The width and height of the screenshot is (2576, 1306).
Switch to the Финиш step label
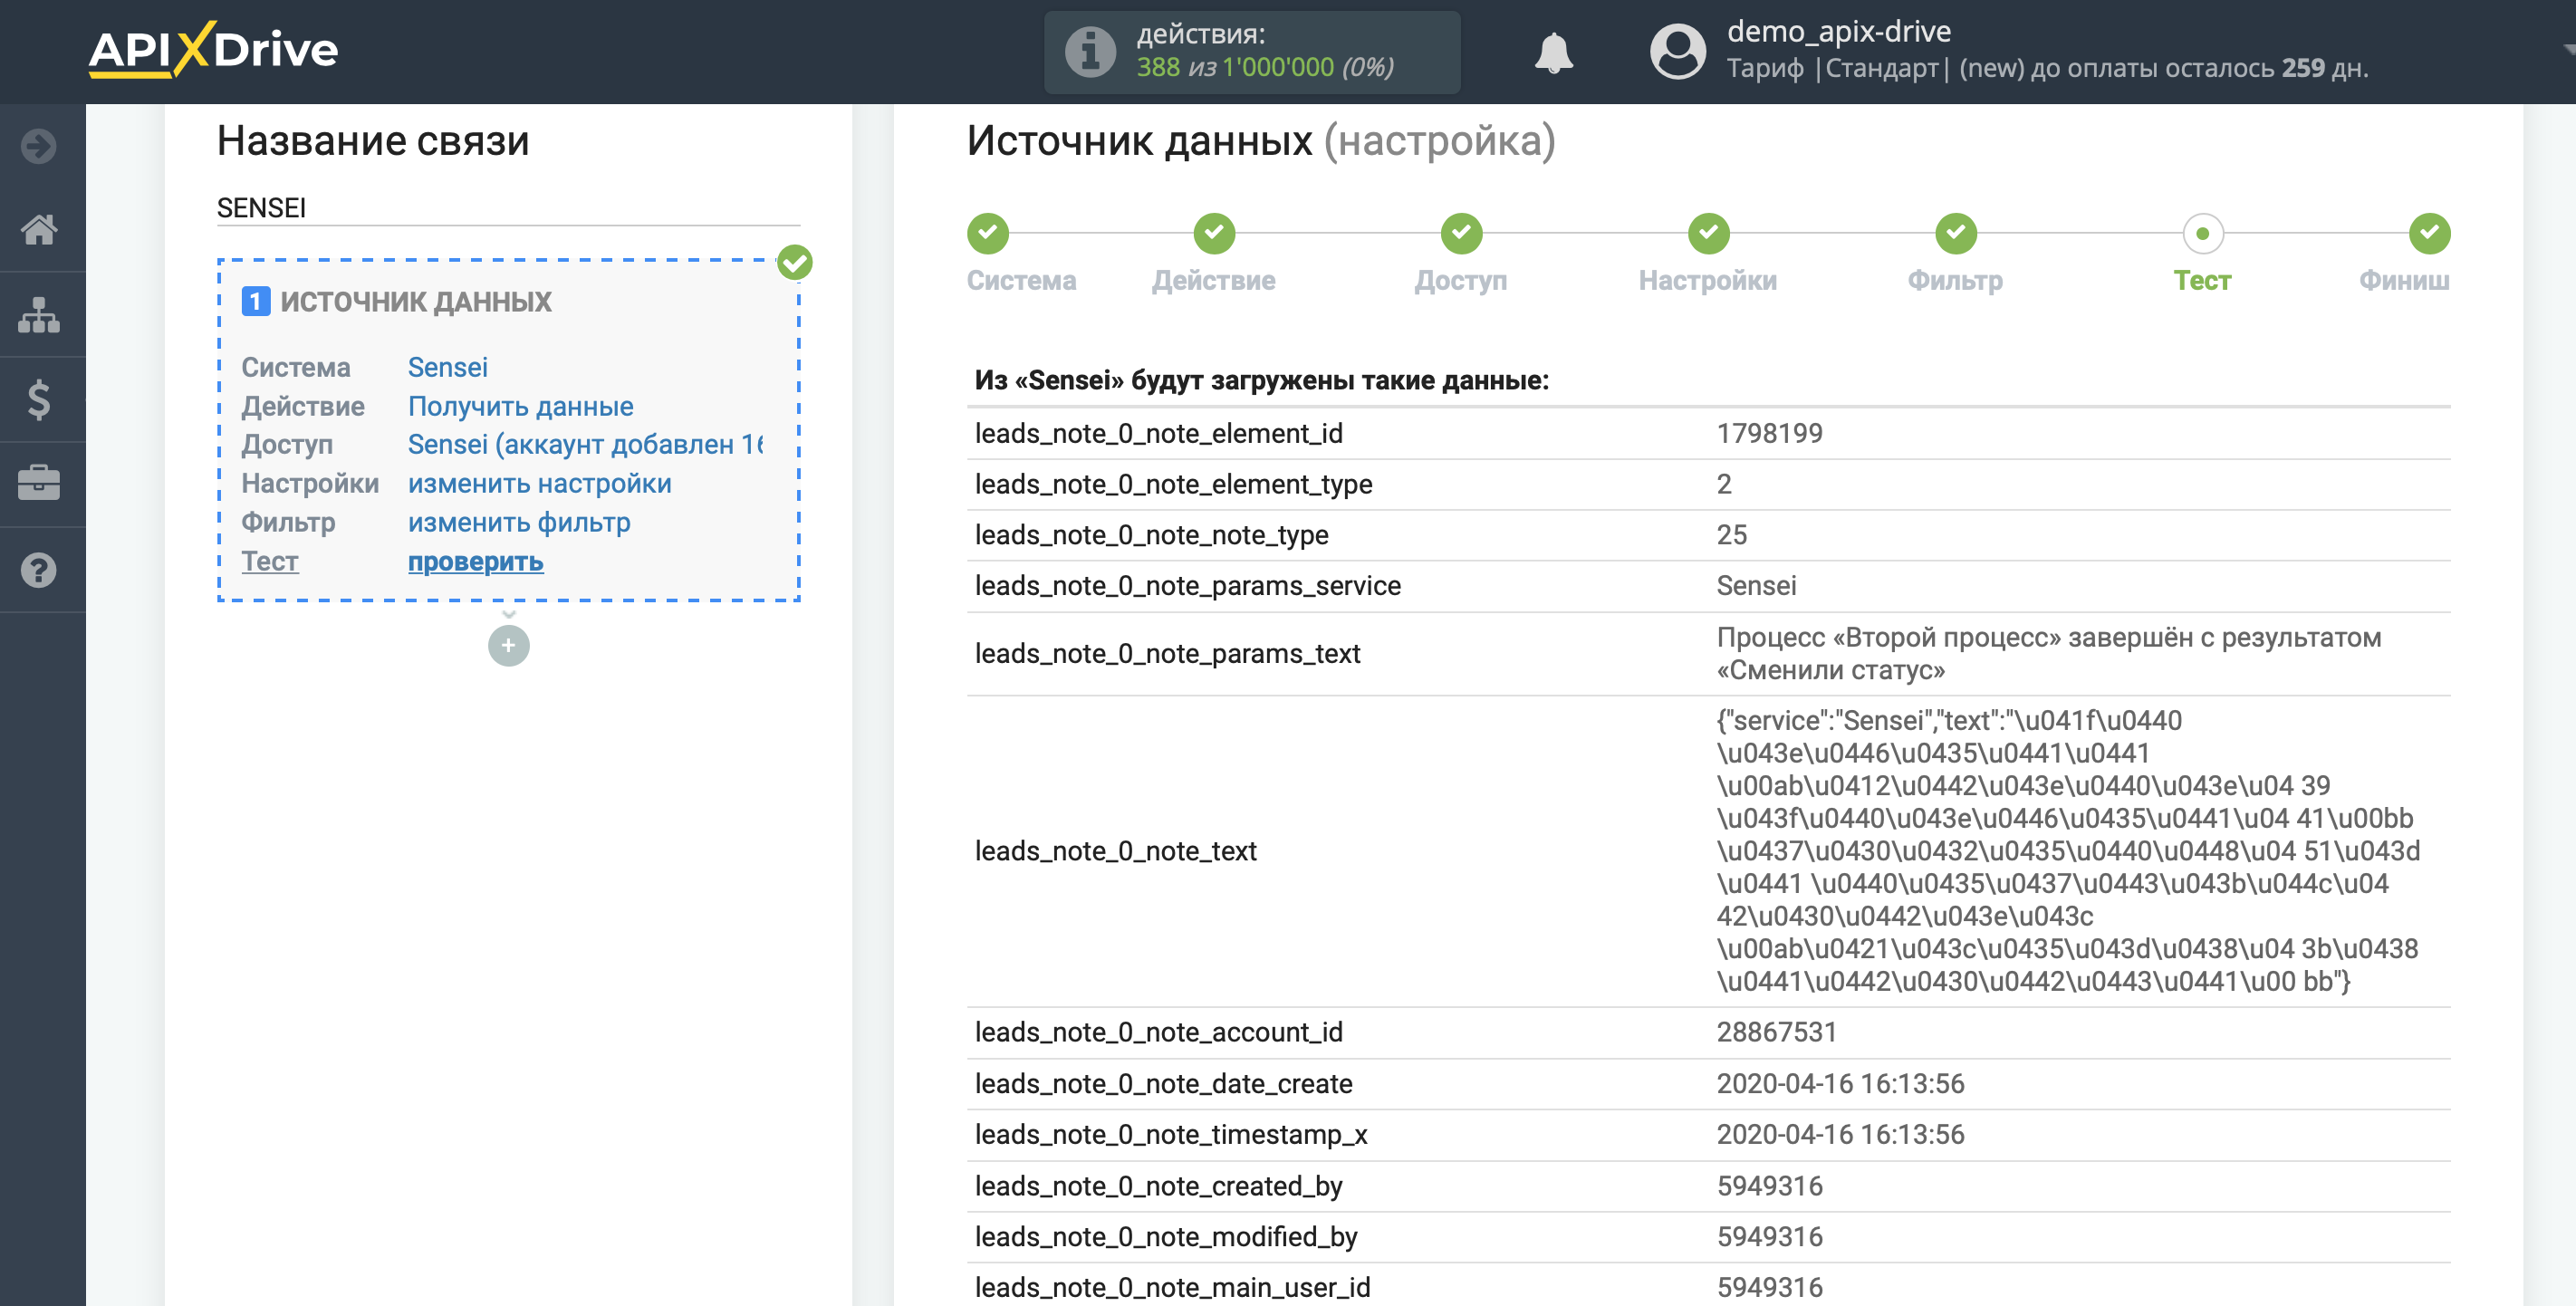coord(2404,280)
